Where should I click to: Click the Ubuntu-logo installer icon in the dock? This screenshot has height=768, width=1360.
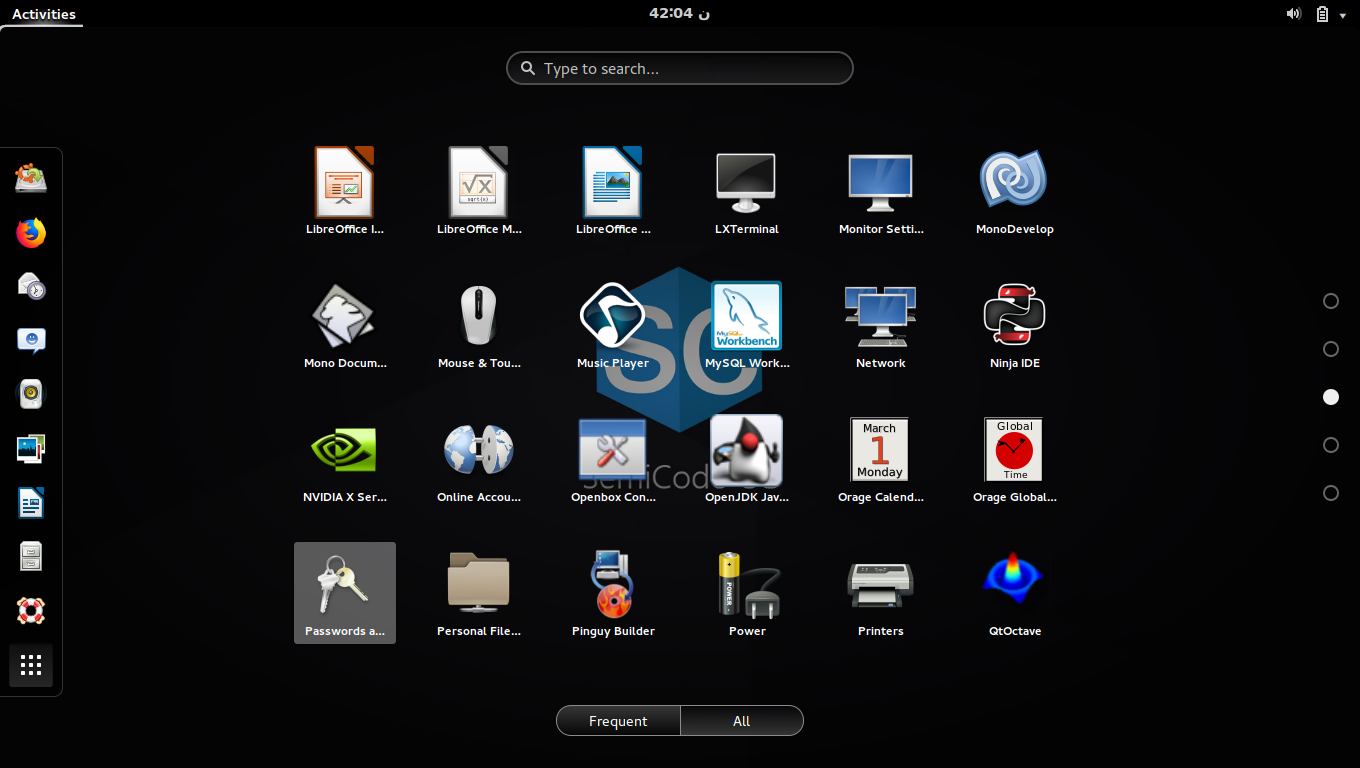31,179
